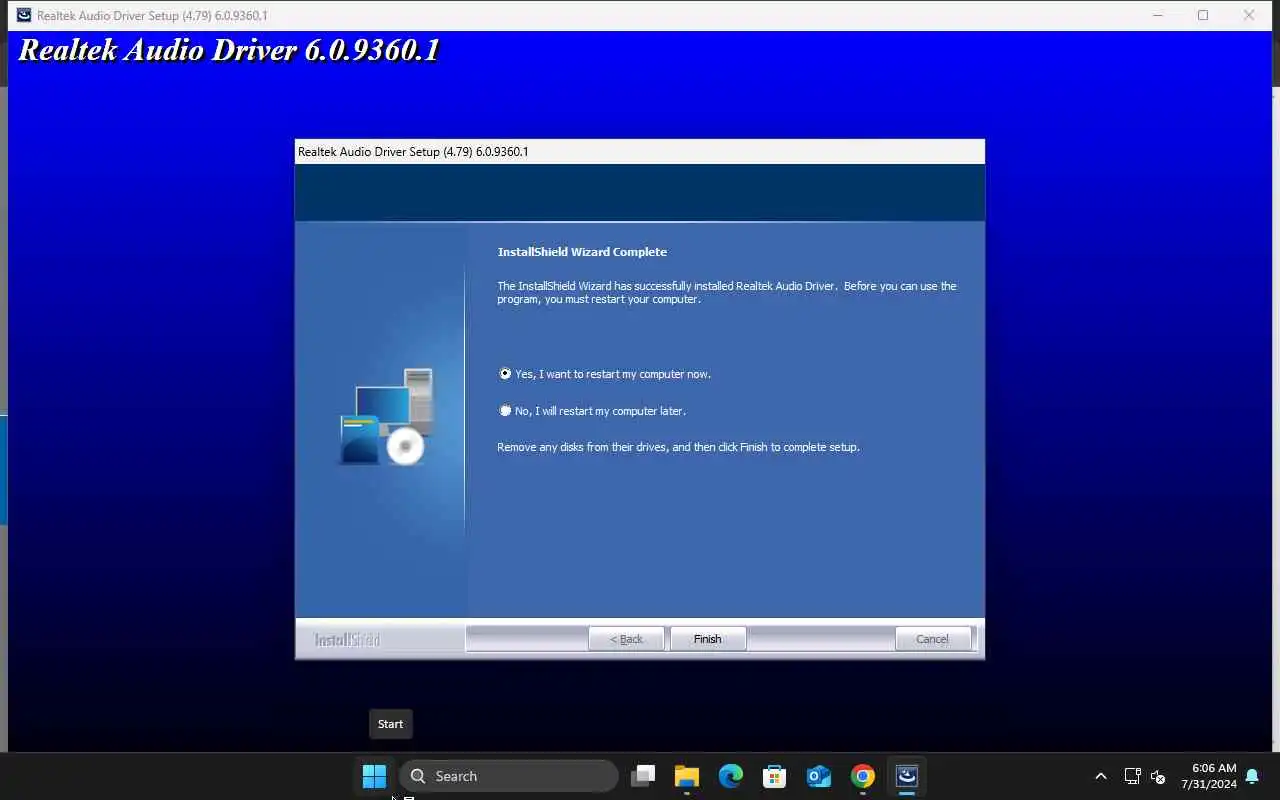Image resolution: width=1280 pixels, height=800 pixels.
Task: Open the Windows Start menu
Action: tap(374, 776)
